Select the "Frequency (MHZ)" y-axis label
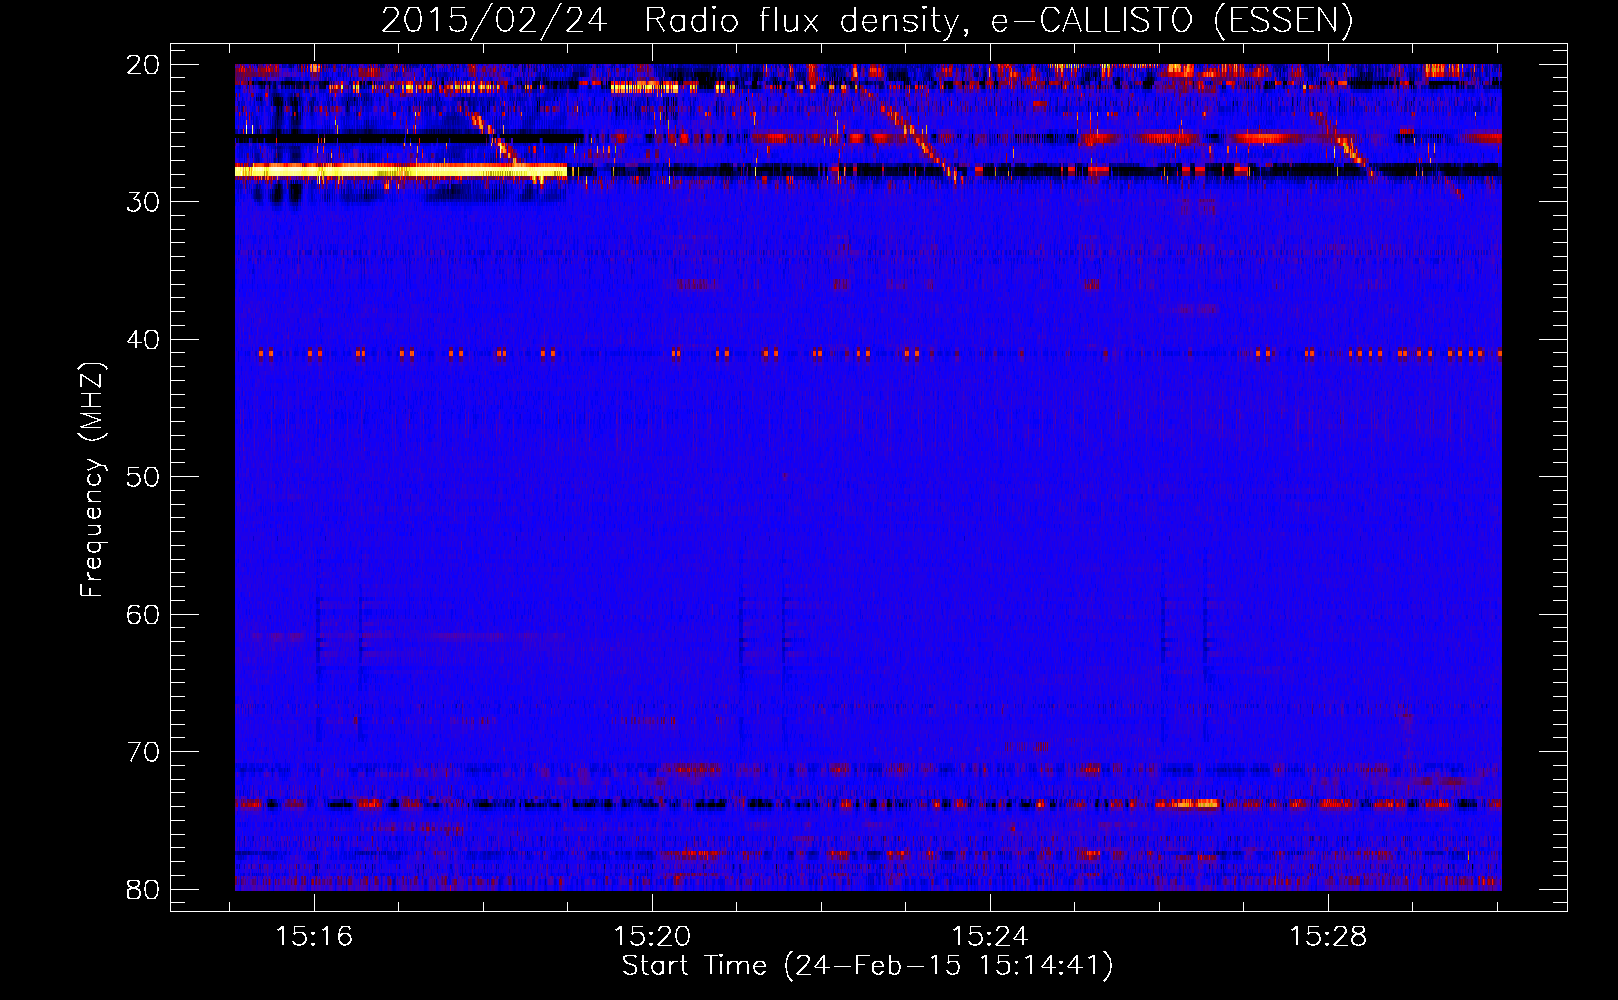 tap(92, 480)
